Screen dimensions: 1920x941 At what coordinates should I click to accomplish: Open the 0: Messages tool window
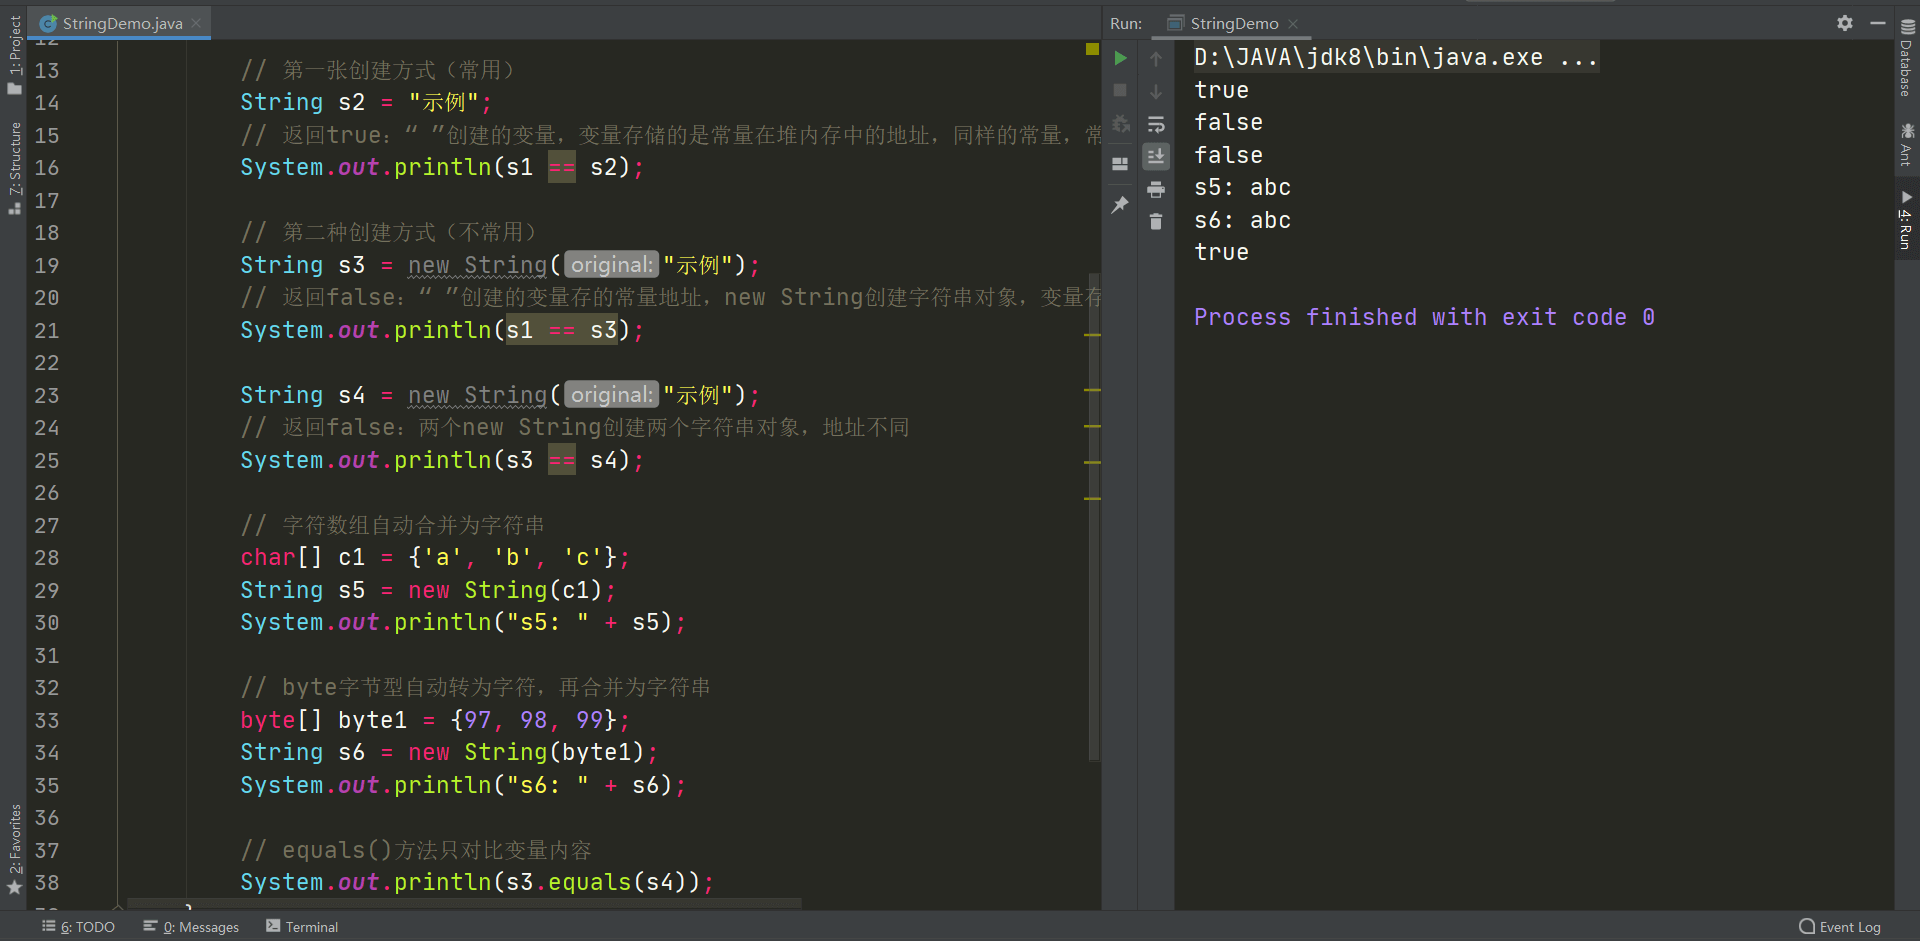(x=191, y=927)
